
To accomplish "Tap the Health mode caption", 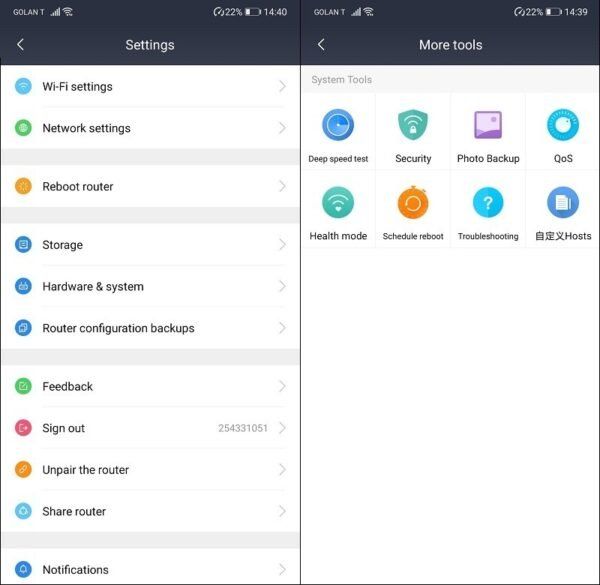I will click(x=338, y=236).
